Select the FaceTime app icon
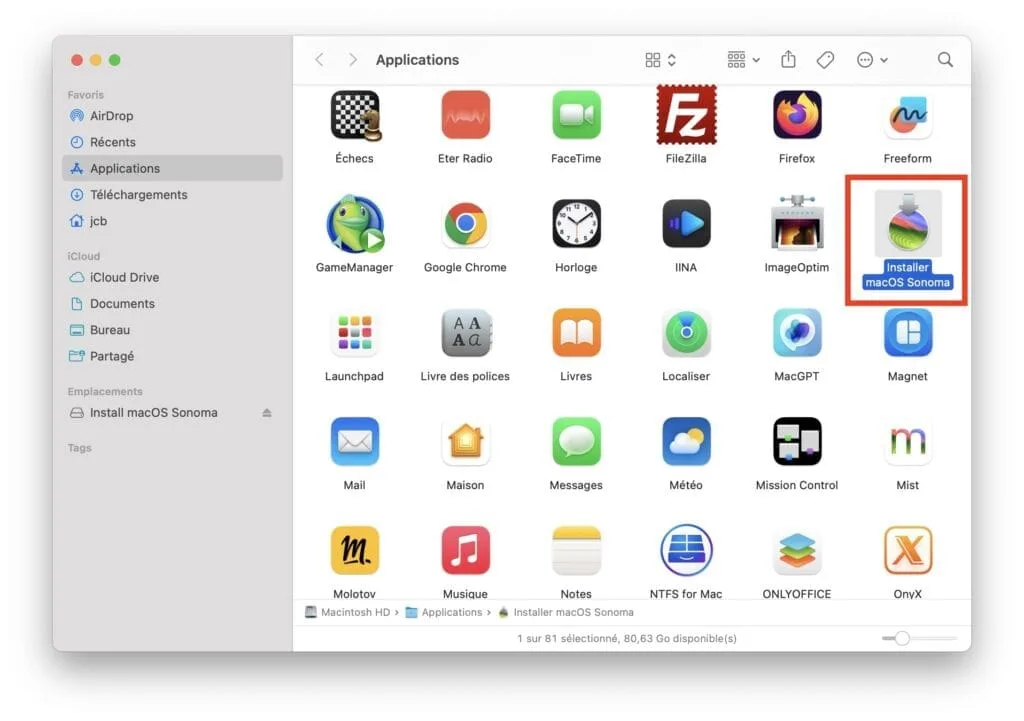 [x=576, y=116]
